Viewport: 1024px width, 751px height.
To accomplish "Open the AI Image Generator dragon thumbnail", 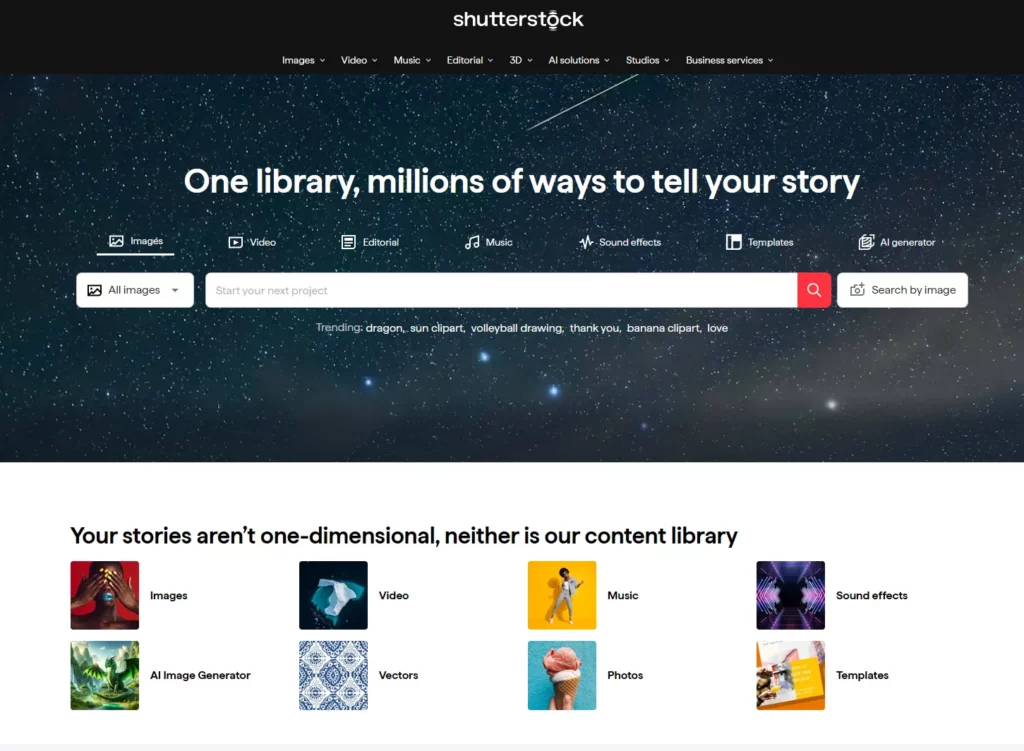I will tap(104, 675).
